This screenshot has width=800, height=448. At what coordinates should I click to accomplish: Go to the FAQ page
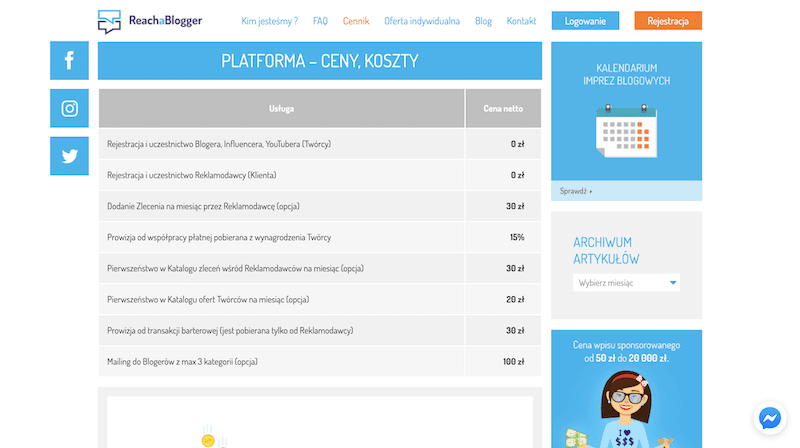click(x=320, y=21)
